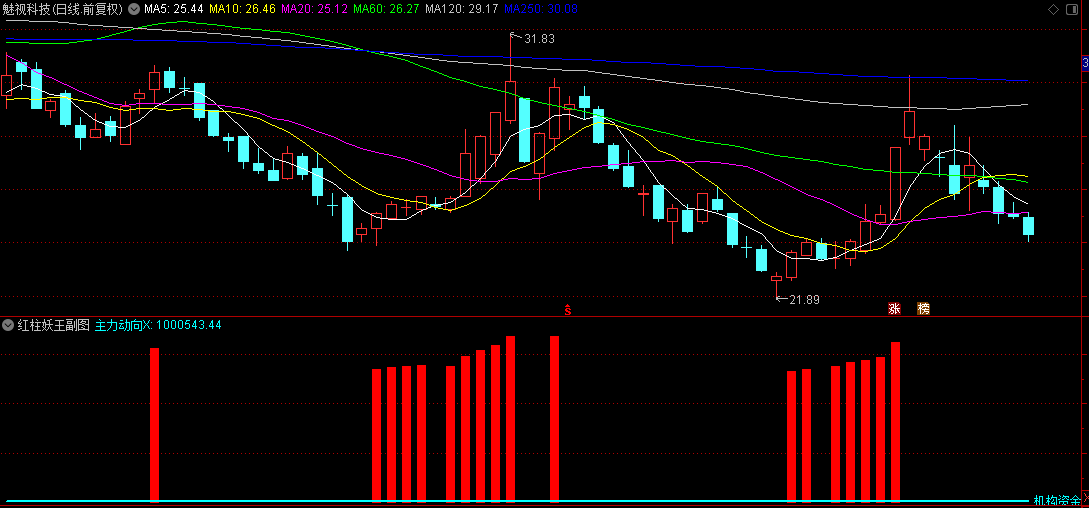Click the 机构资金 label at bottom right
This screenshot has width=1089, height=508.
pyautogui.click(x=1056, y=500)
